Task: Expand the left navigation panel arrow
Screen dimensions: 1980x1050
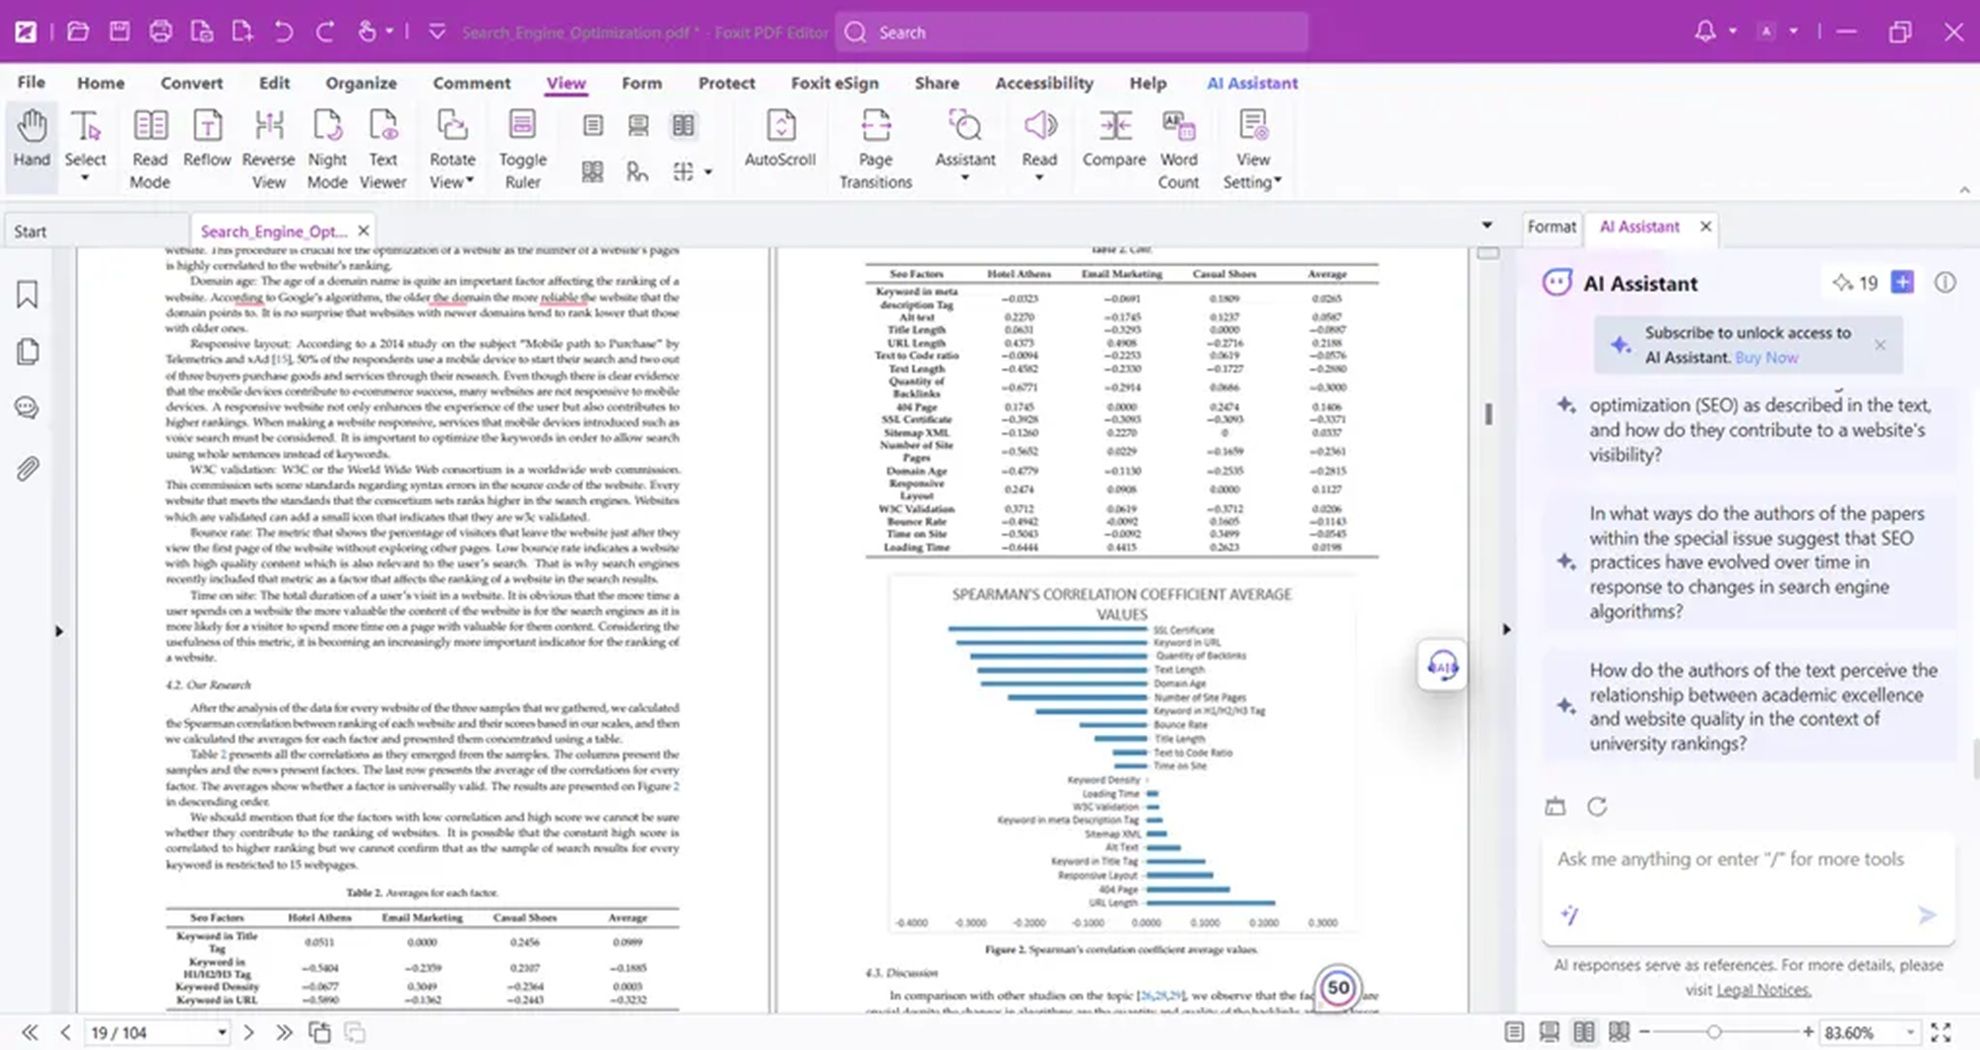Action: (x=58, y=631)
